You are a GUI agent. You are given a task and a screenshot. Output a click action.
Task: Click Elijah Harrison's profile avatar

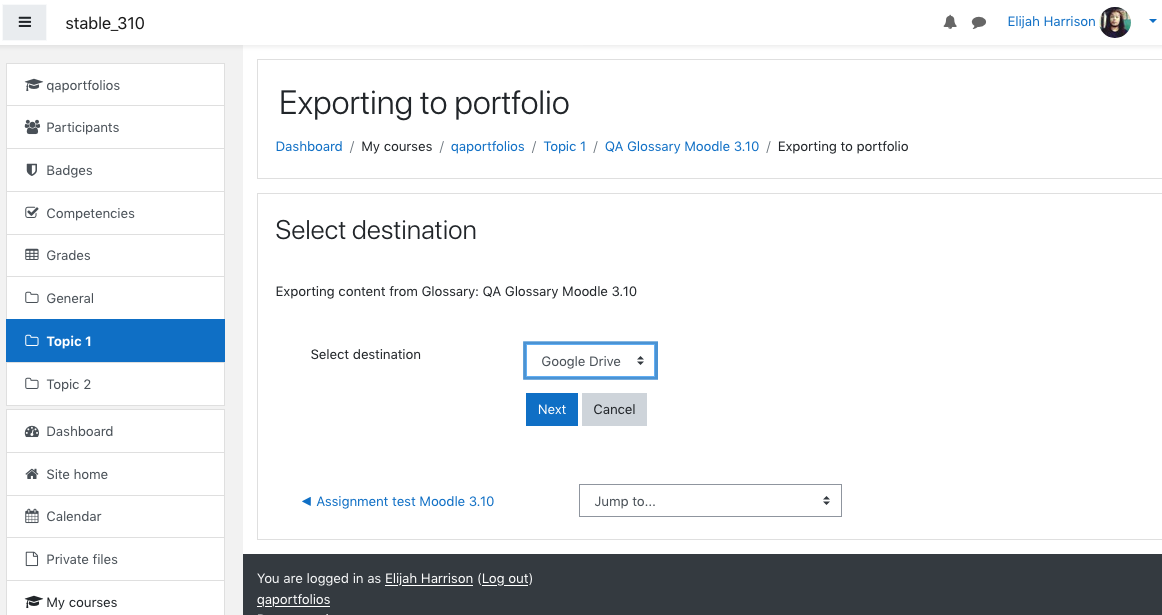(1115, 22)
